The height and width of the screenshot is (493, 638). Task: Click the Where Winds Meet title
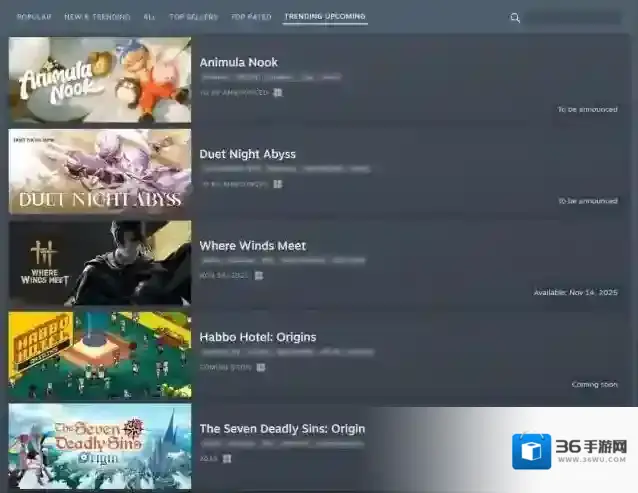click(x=252, y=246)
